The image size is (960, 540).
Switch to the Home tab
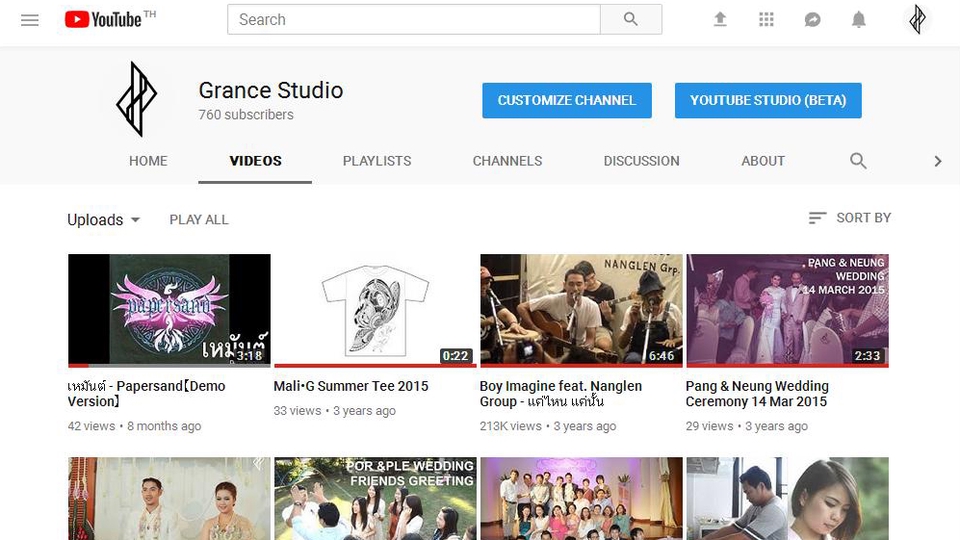(148, 161)
